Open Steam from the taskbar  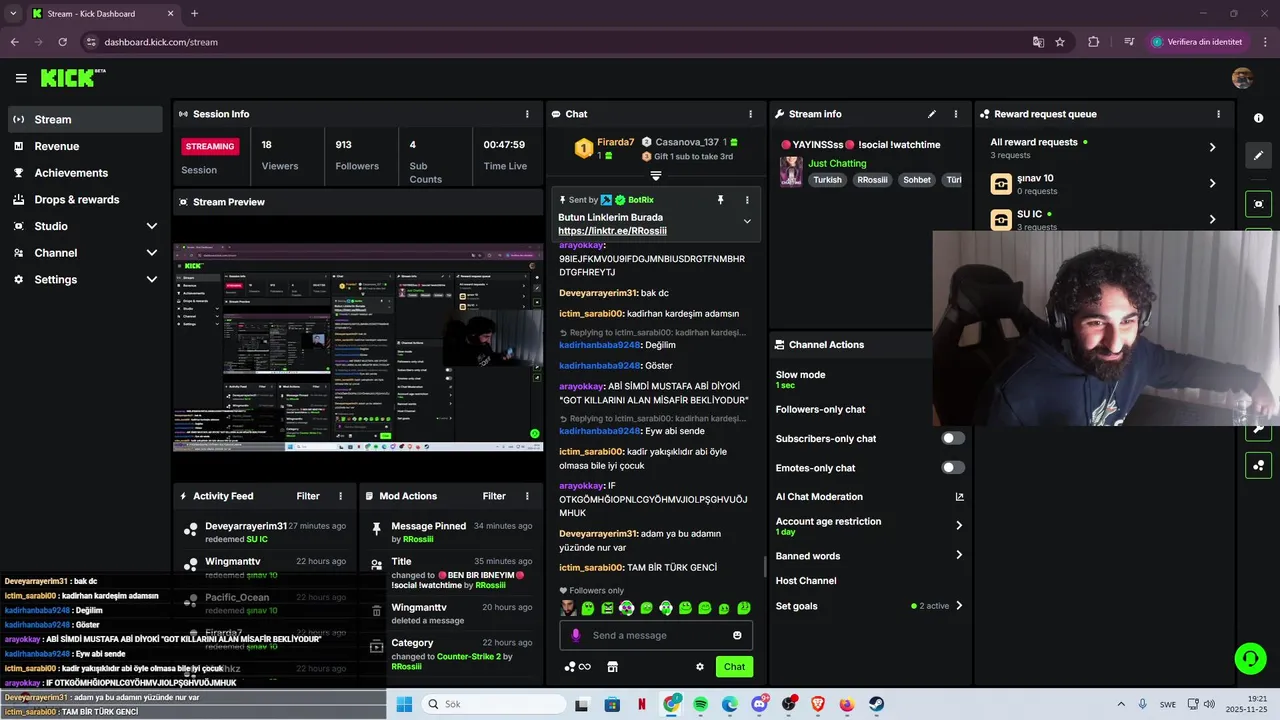pyautogui.click(x=876, y=704)
